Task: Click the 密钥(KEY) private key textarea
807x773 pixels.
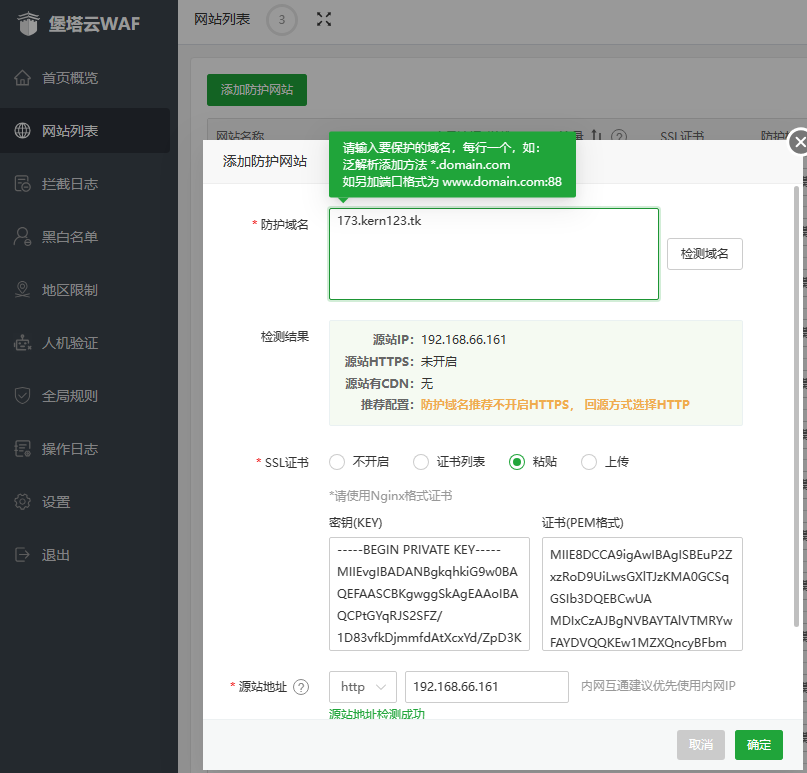Action: [x=429, y=594]
